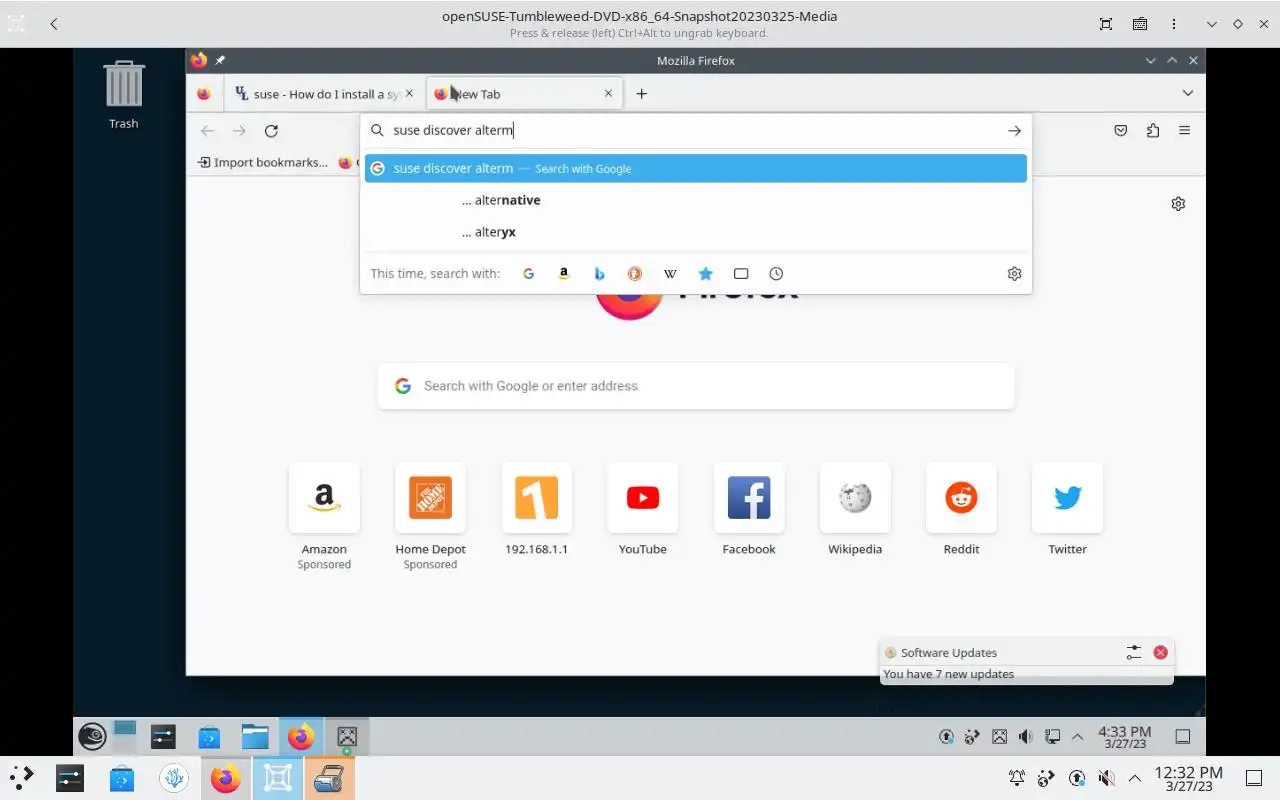This screenshot has height=800, width=1280.
Task: Open three-dot menu in VM viewer bar
Action: pos(1174,24)
